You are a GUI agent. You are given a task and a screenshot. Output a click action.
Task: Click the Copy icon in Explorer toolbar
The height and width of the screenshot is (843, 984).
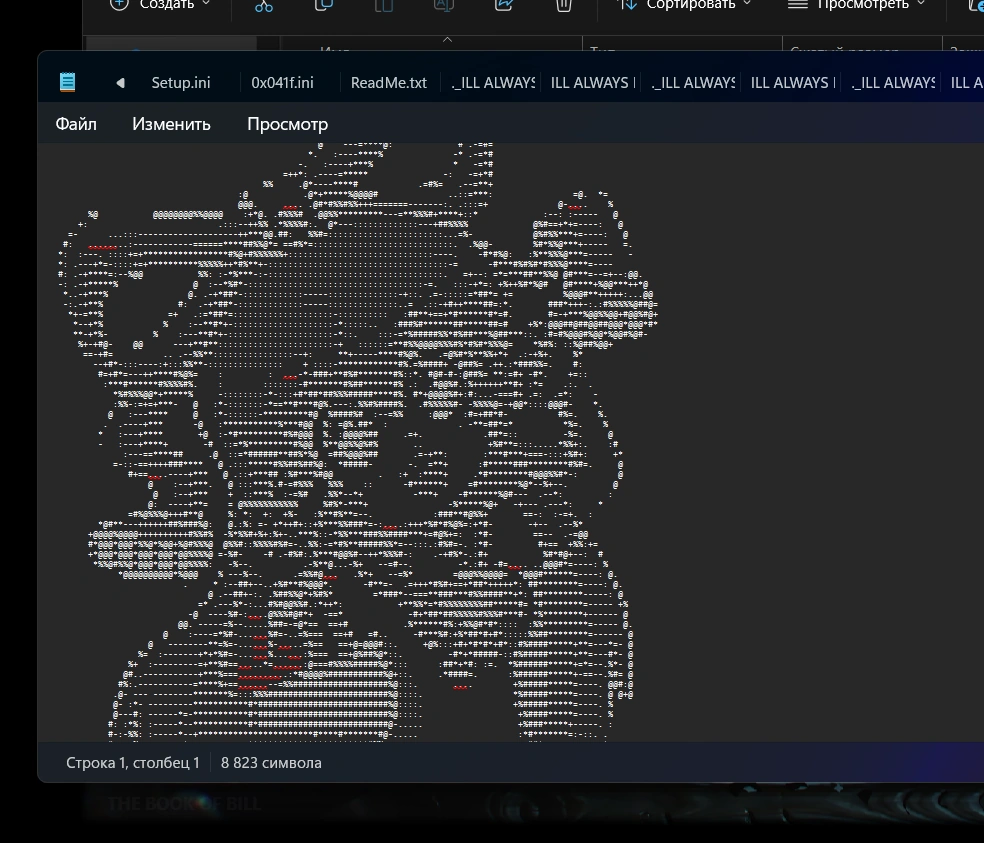point(324,6)
